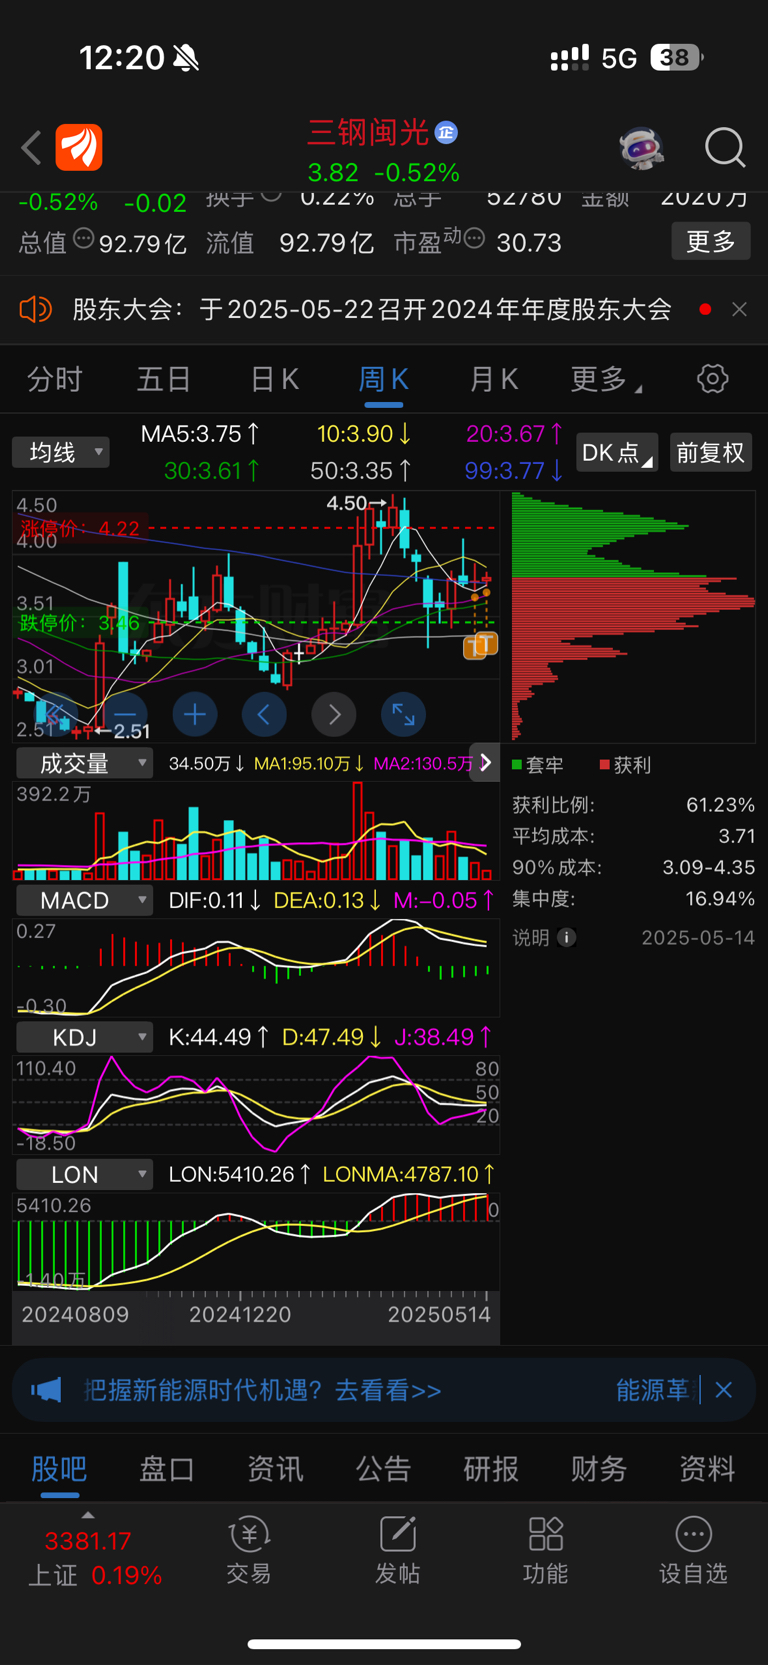Zoom out the chart with minus button
This screenshot has width=769, height=1665.
[124, 714]
